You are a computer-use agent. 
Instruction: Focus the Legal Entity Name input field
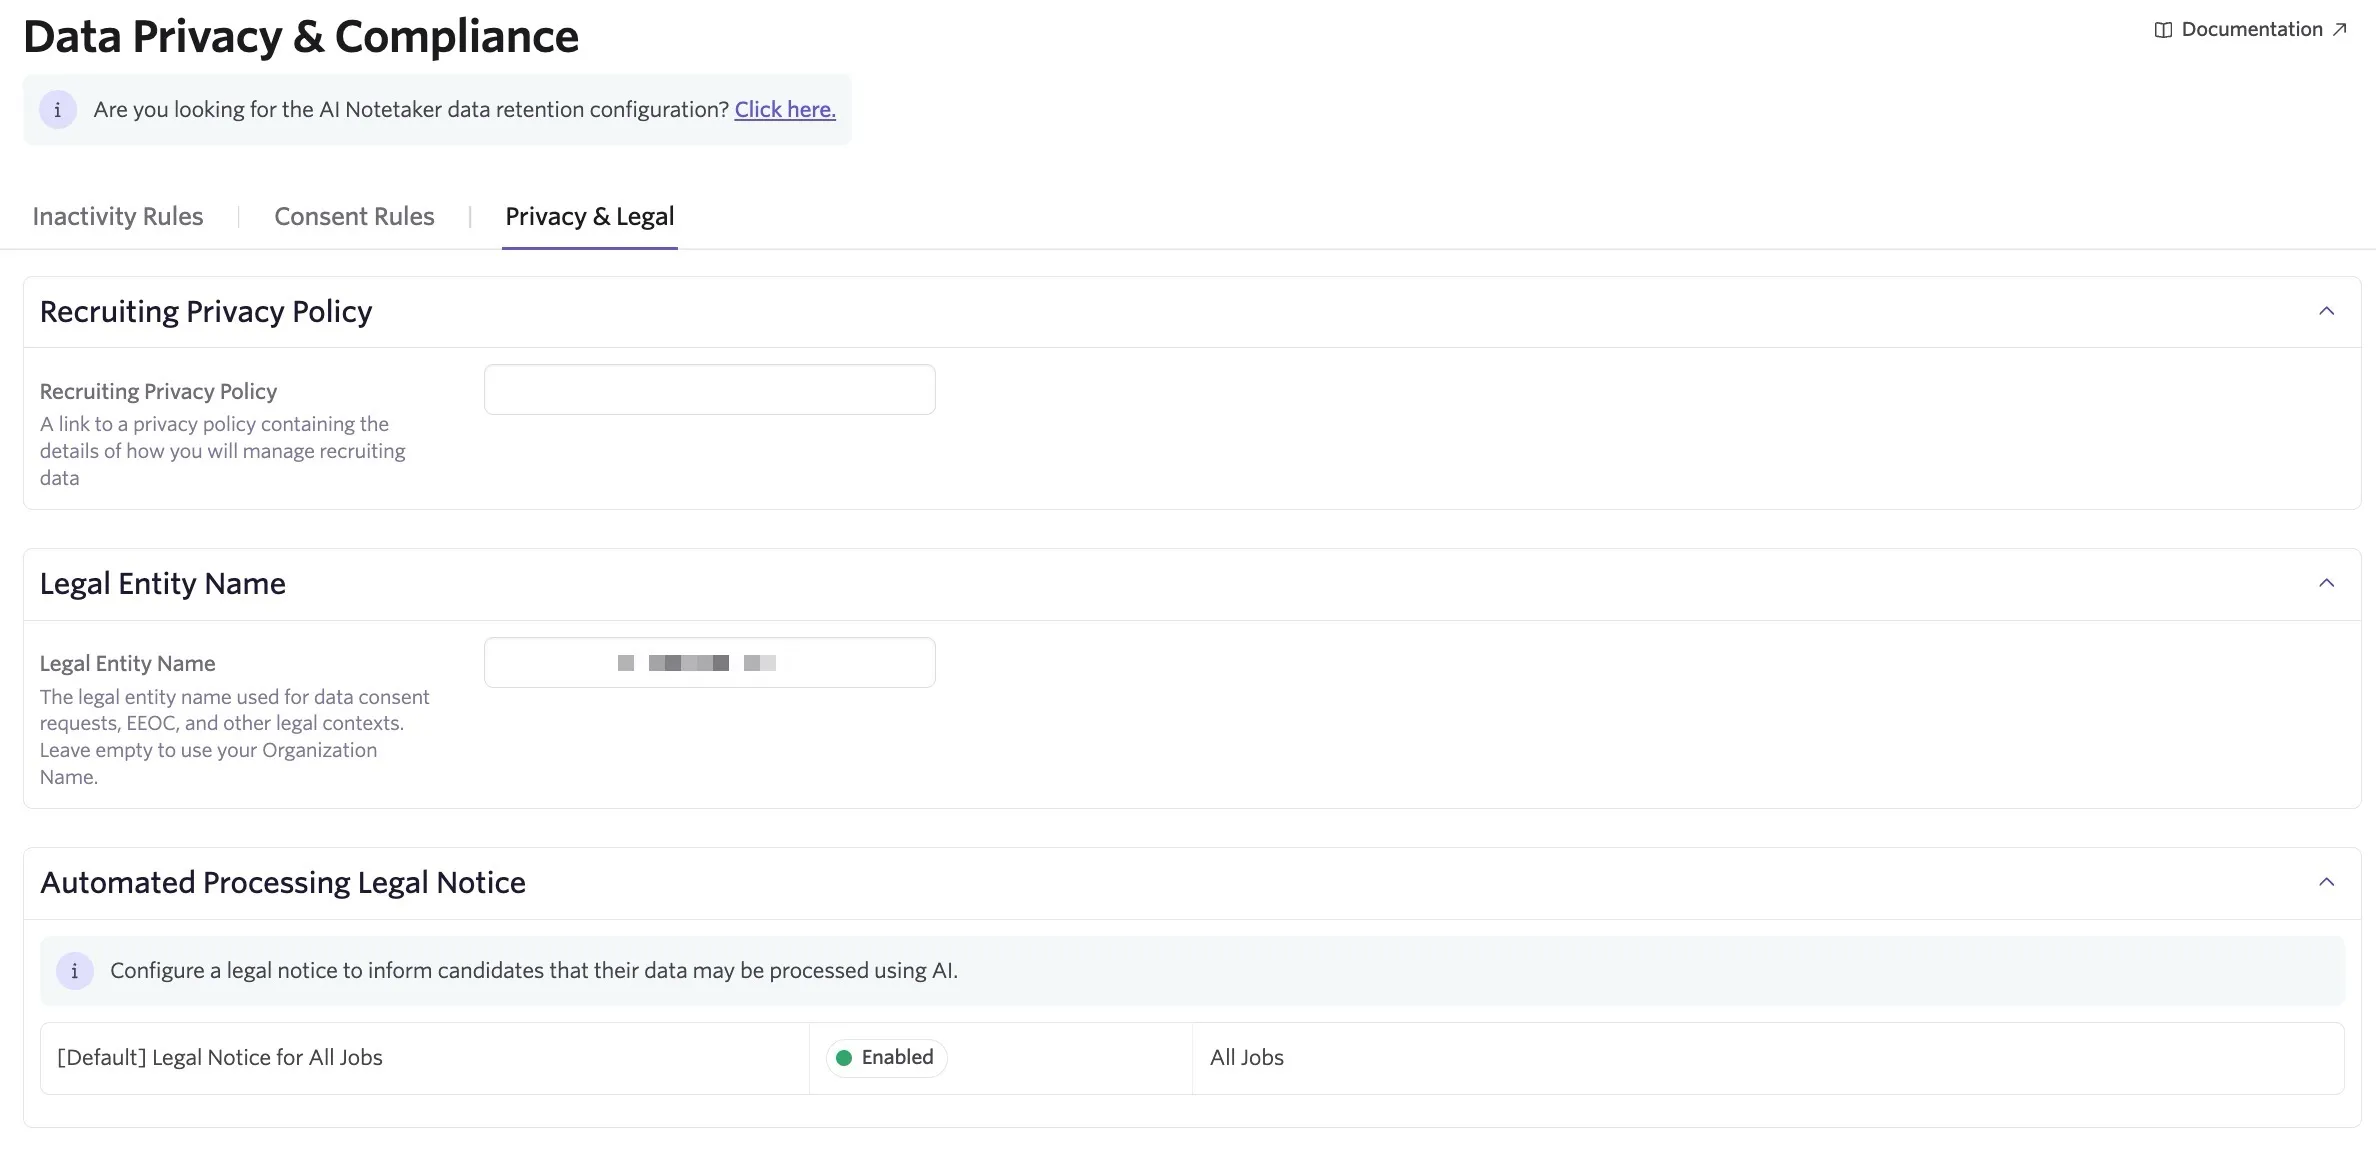[710, 662]
